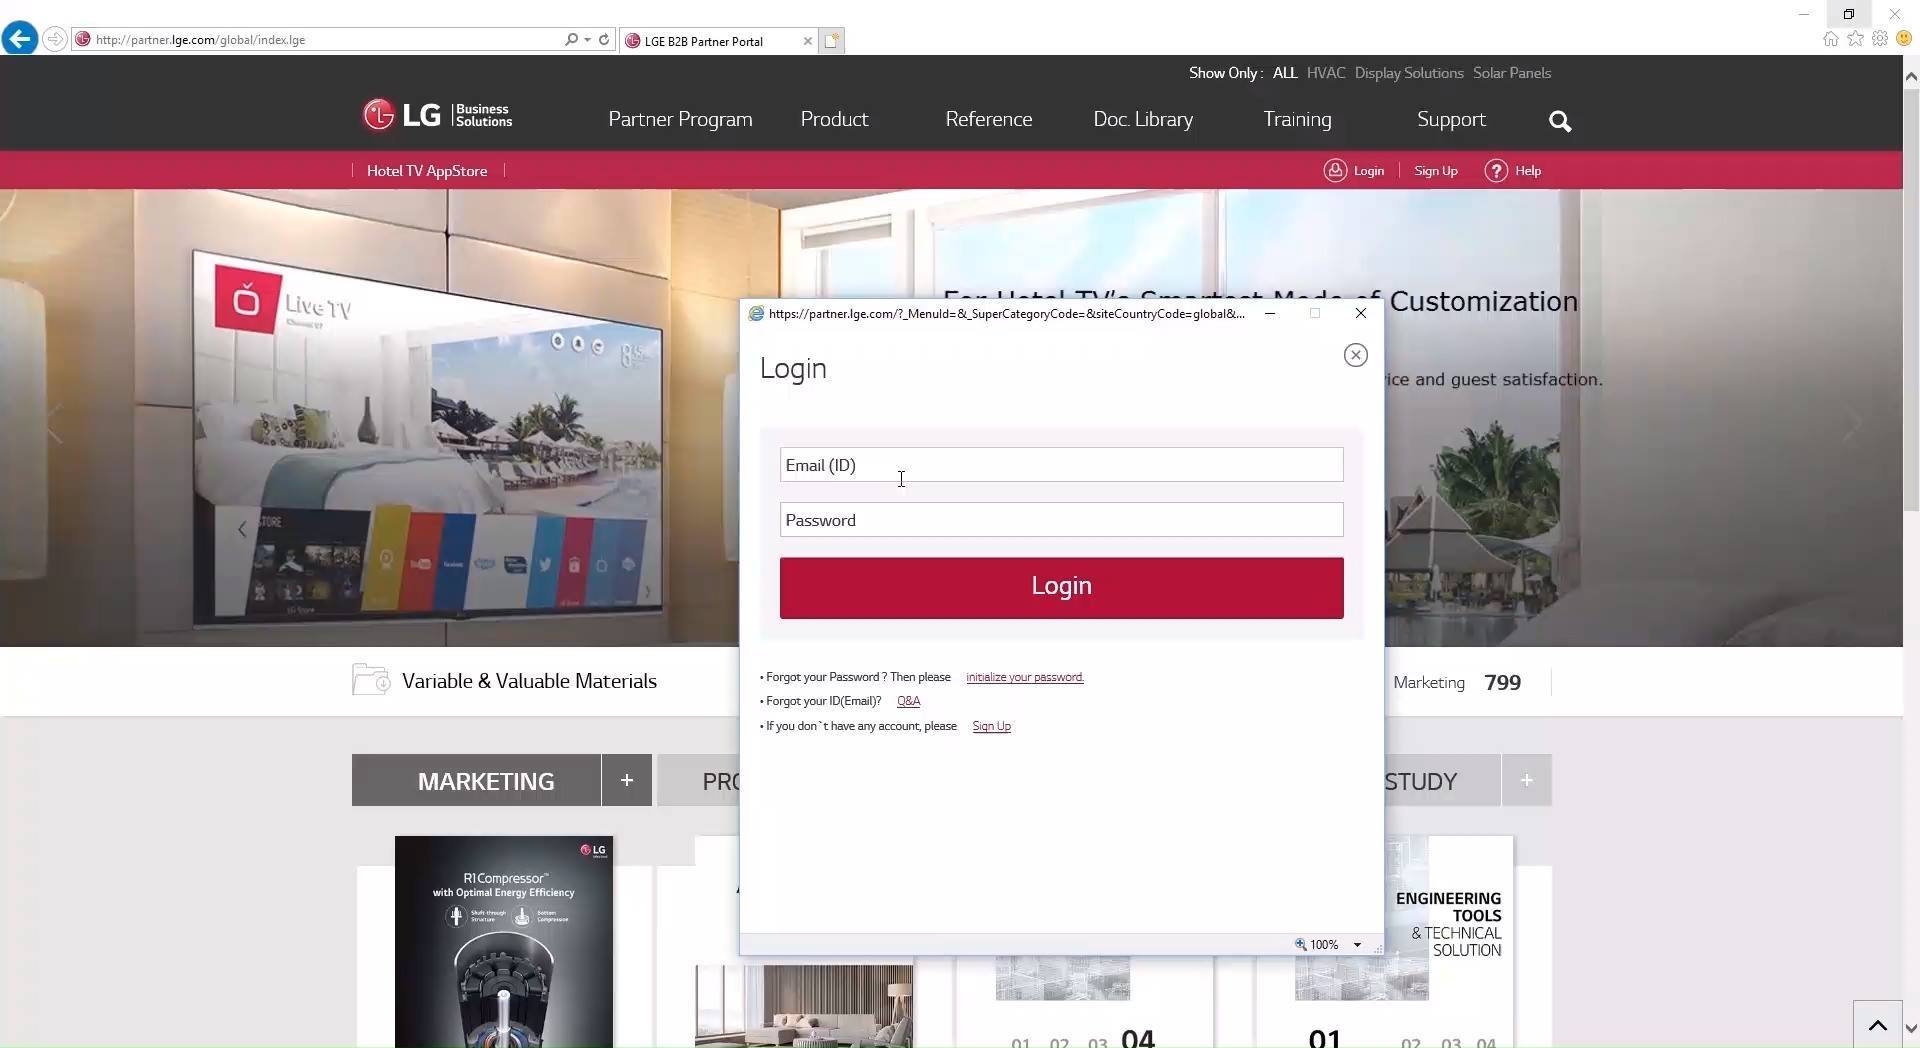Close the Login popup window from title bar
Image resolution: width=1920 pixels, height=1048 pixels.
[x=1360, y=313]
